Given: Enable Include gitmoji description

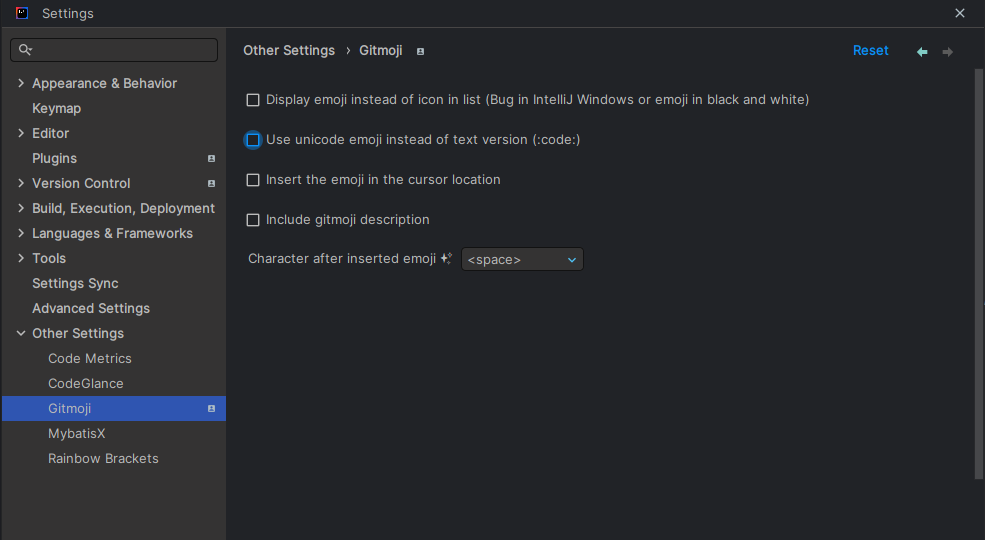Looking at the screenshot, I should click(x=253, y=220).
